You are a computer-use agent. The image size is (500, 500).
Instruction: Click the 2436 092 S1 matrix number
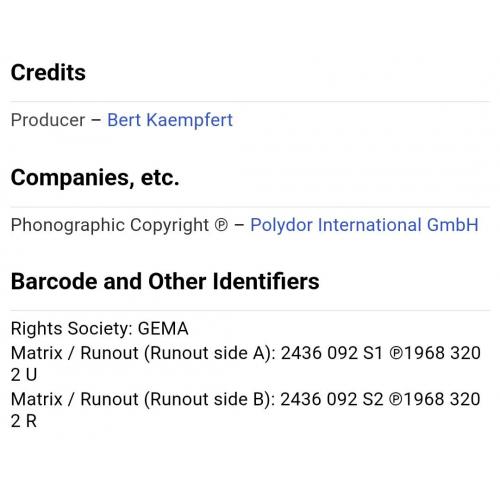(x=331, y=353)
